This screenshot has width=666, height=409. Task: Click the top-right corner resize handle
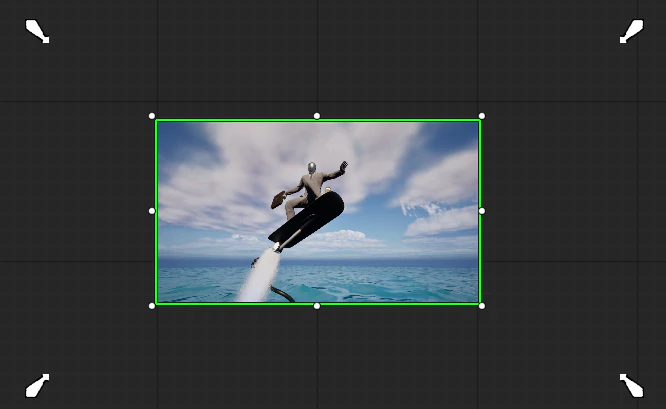482,116
